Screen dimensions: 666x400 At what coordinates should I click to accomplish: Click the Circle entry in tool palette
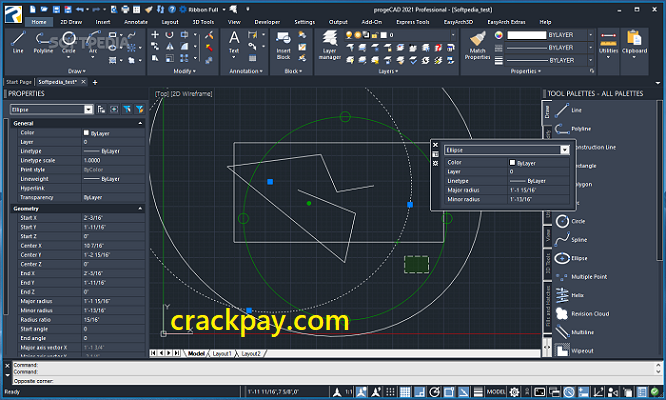570,221
